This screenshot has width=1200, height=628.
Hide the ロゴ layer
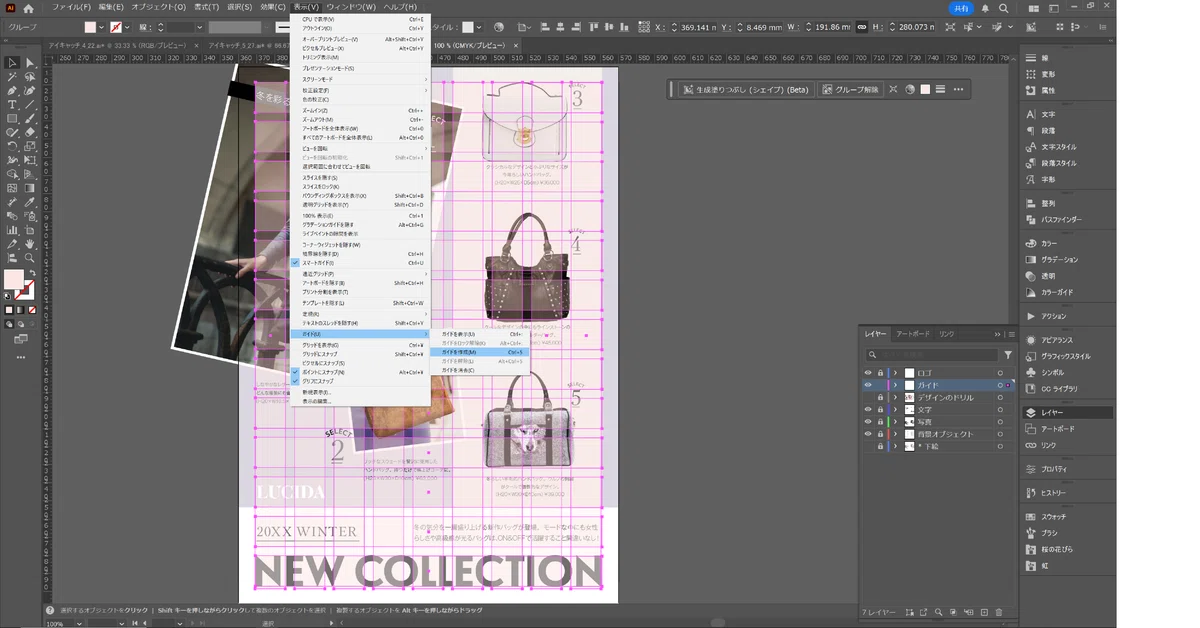pyautogui.click(x=868, y=373)
